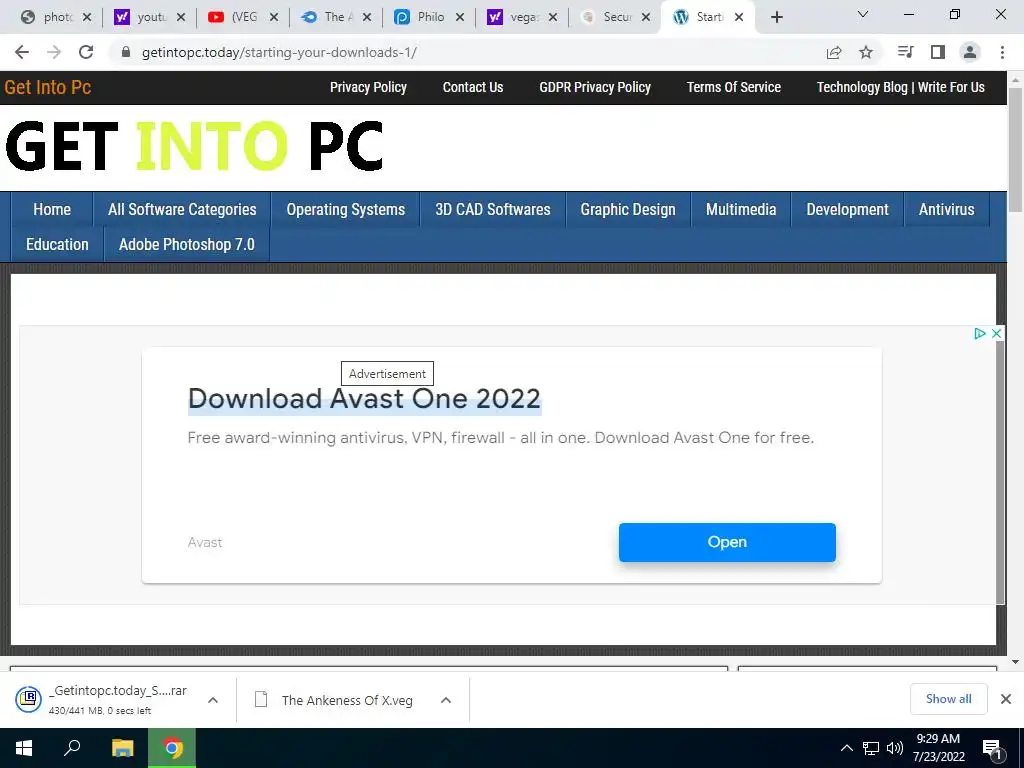
Task: Open the notification center icon
Action: tap(993, 749)
